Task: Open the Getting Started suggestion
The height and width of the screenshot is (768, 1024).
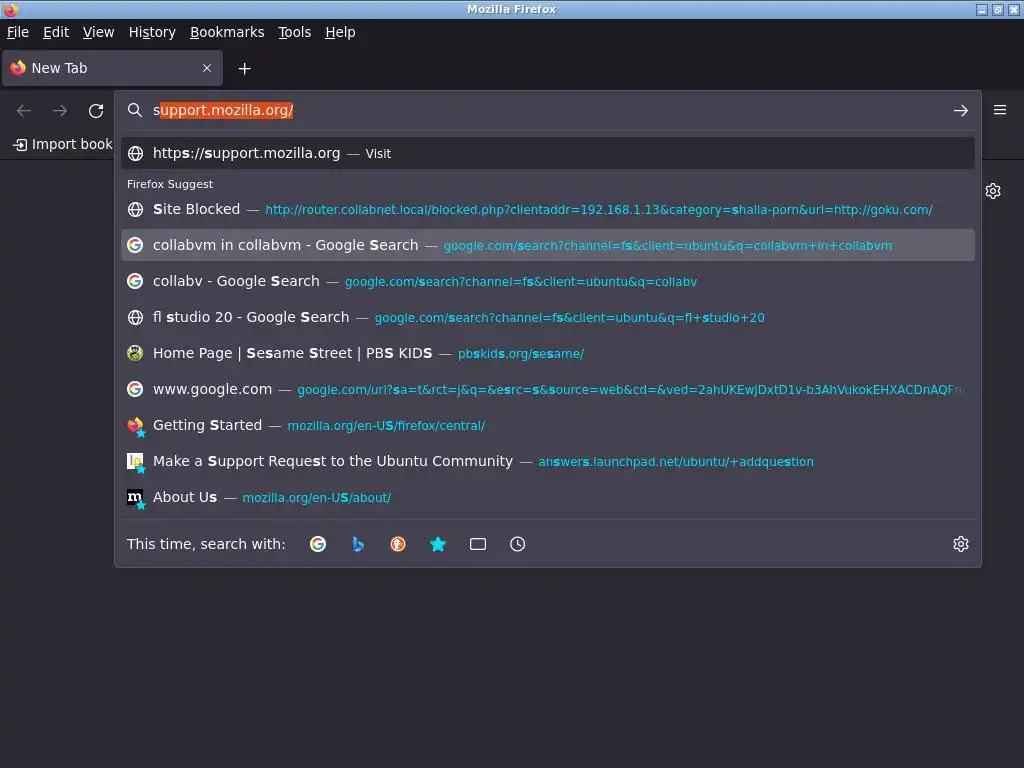Action: [547, 425]
